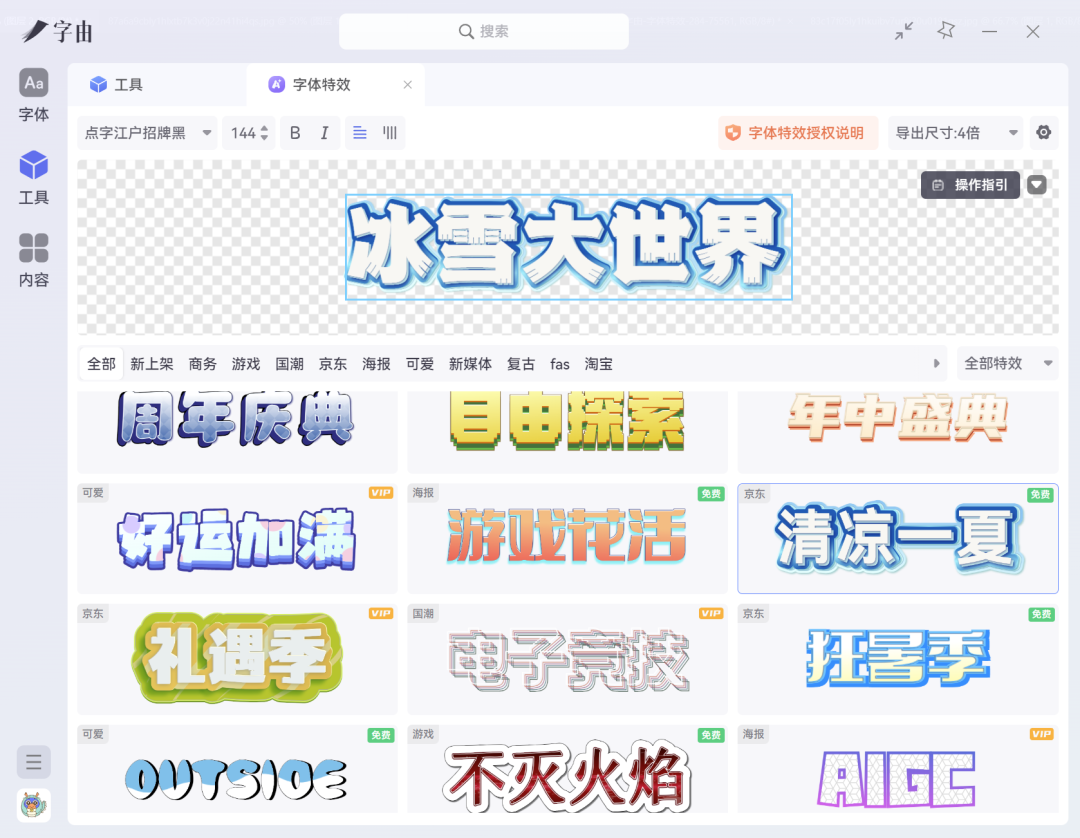
Task: Toggle bold formatting
Action: coord(295,133)
